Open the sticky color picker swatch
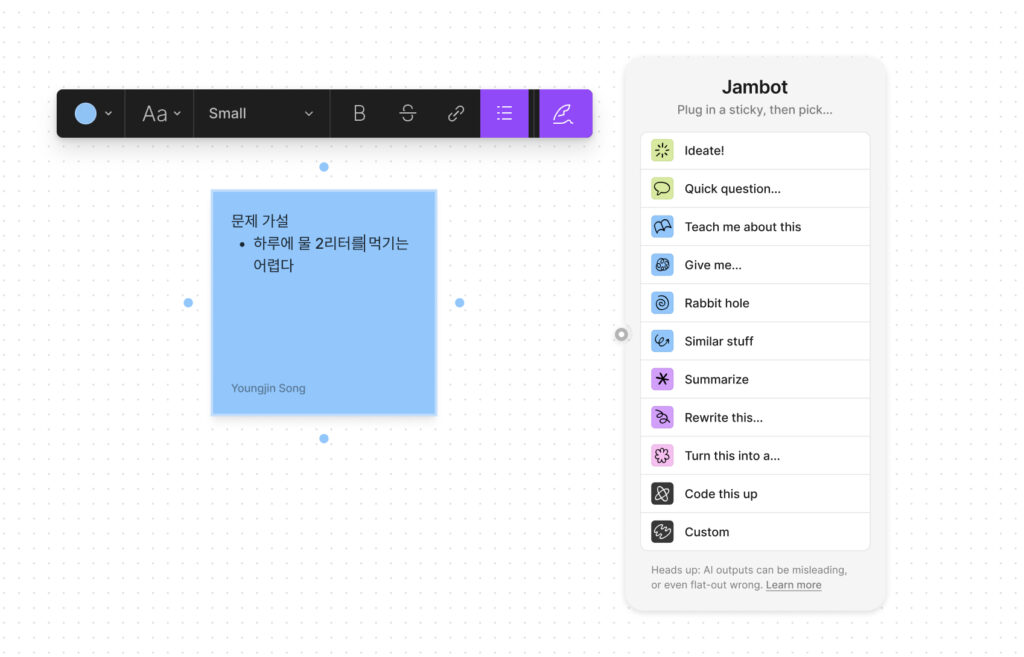 point(86,114)
